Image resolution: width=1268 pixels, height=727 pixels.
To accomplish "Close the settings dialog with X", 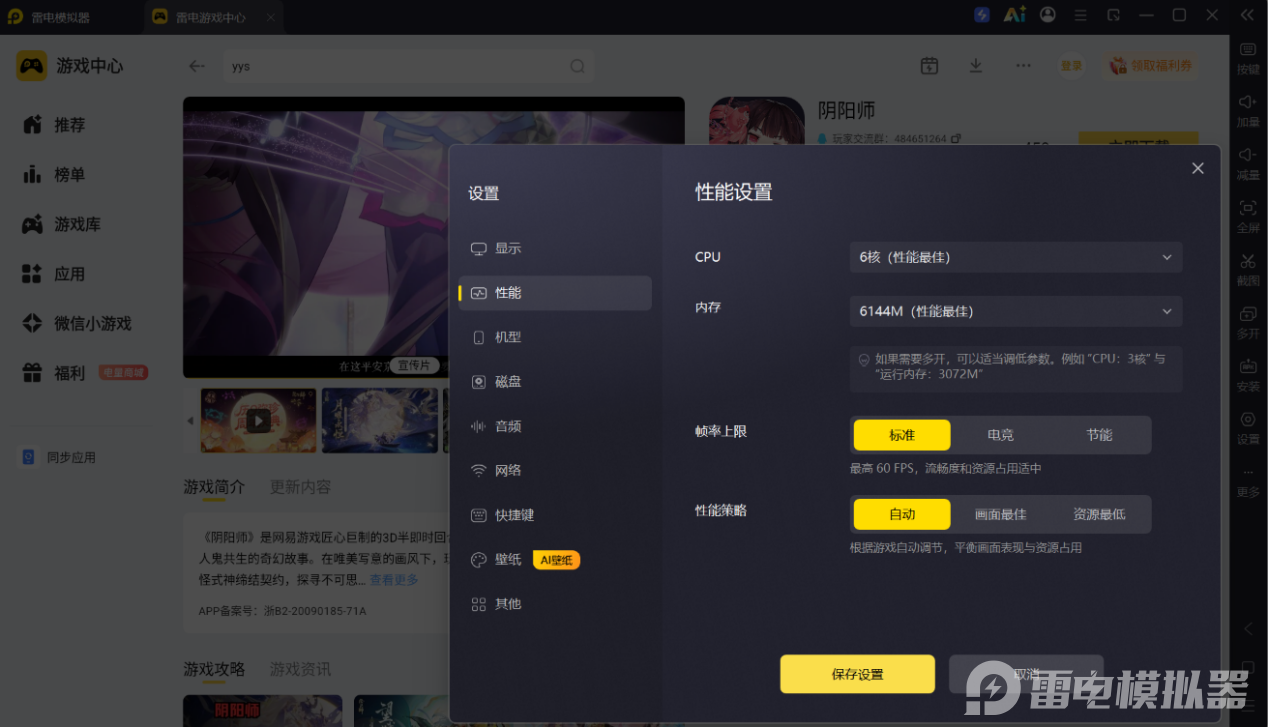I will coord(1198,168).
